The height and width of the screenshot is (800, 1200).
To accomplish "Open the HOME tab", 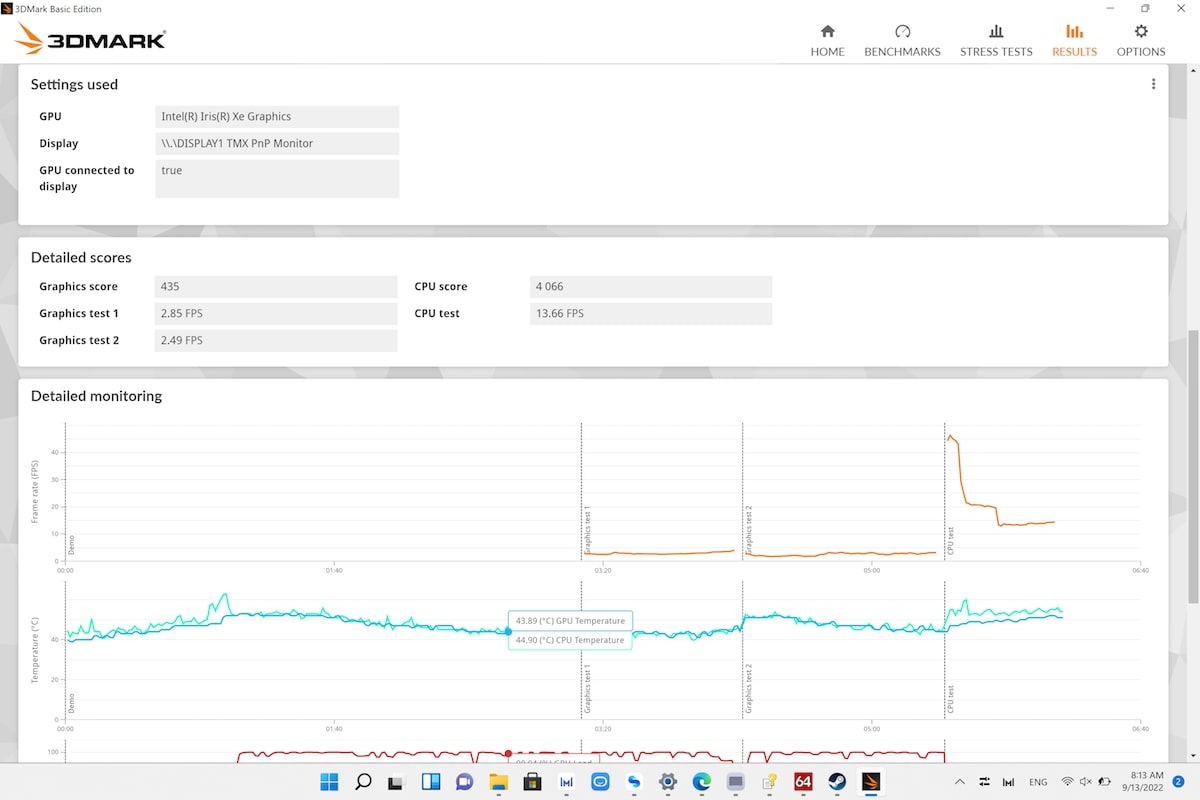I will click(x=827, y=40).
